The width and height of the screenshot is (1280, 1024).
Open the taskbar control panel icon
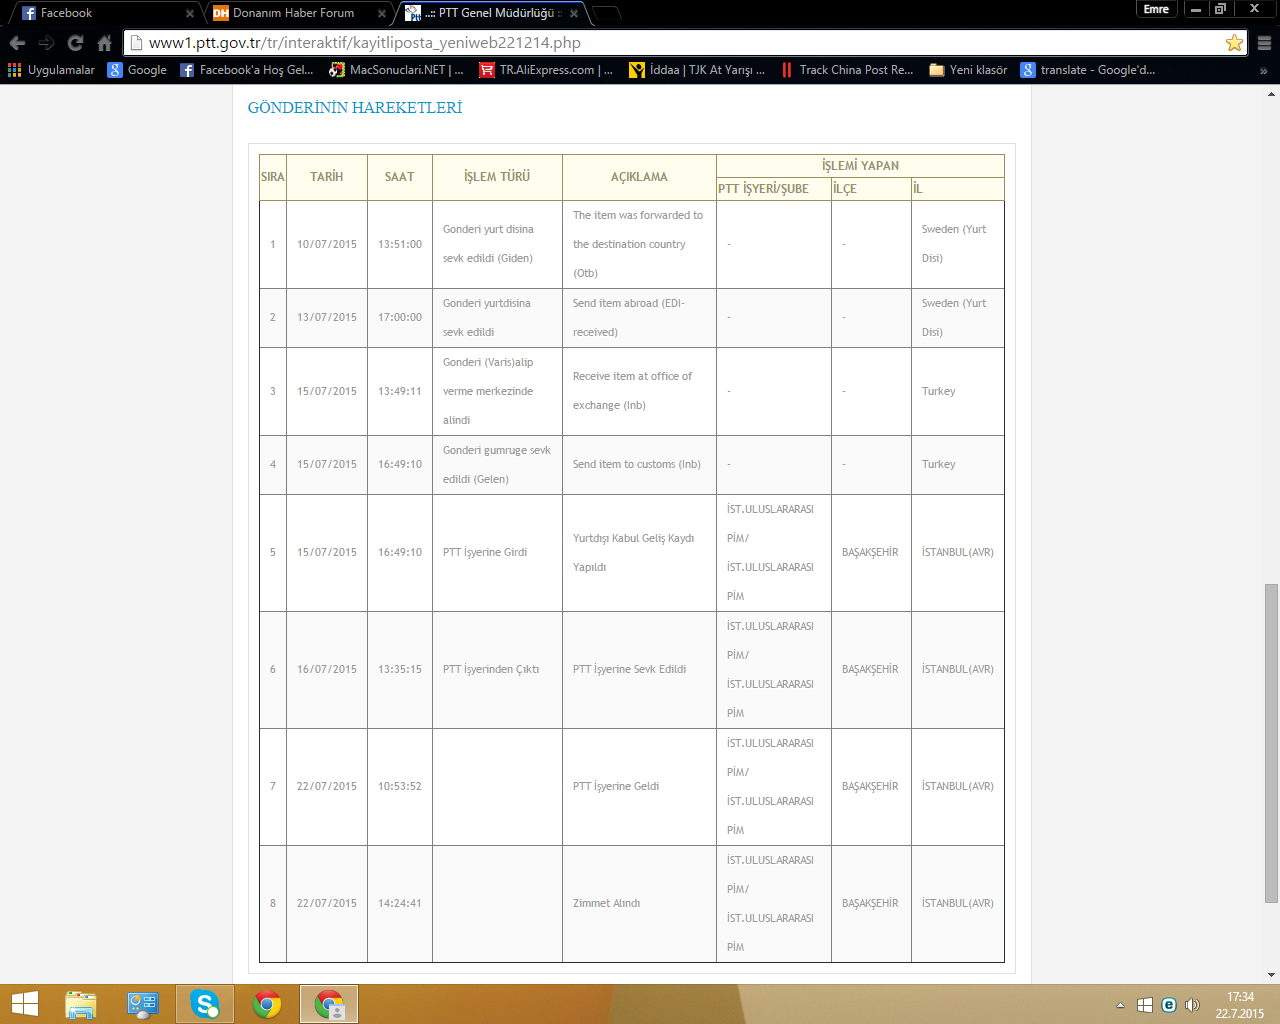tap(143, 1004)
